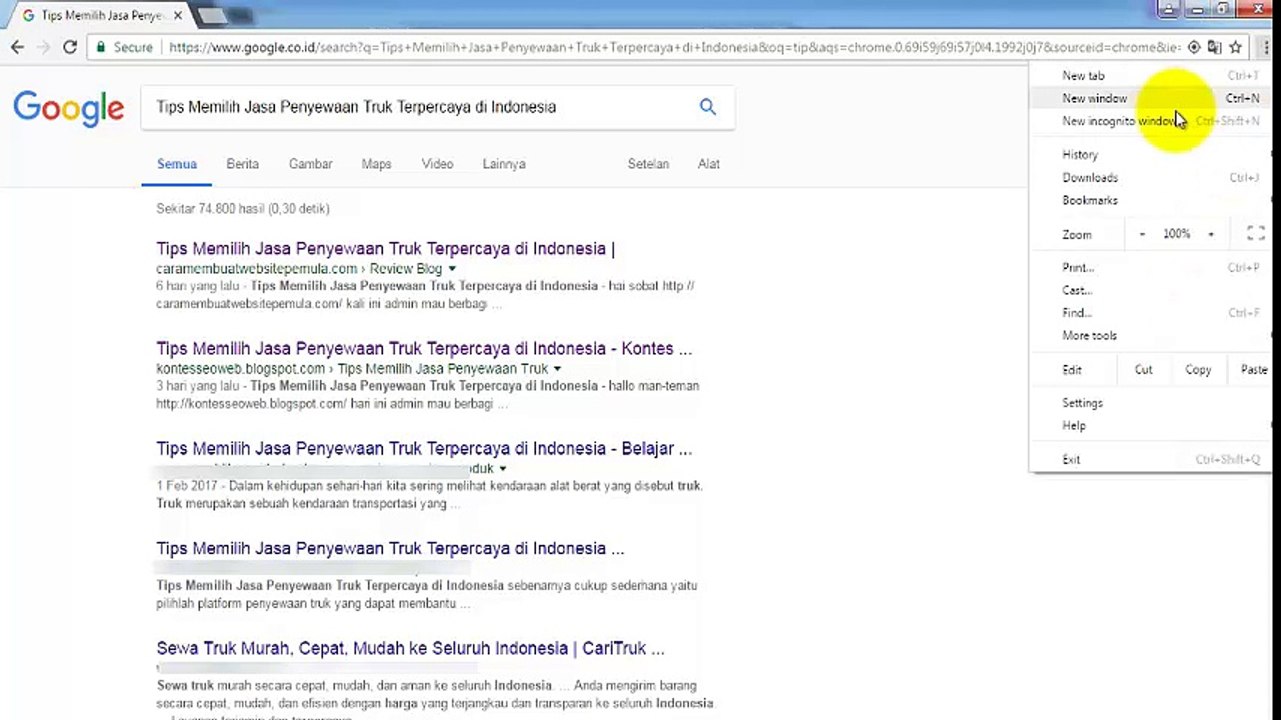Click the Google logo
Screen dimensions: 1281x720
pos(69,108)
